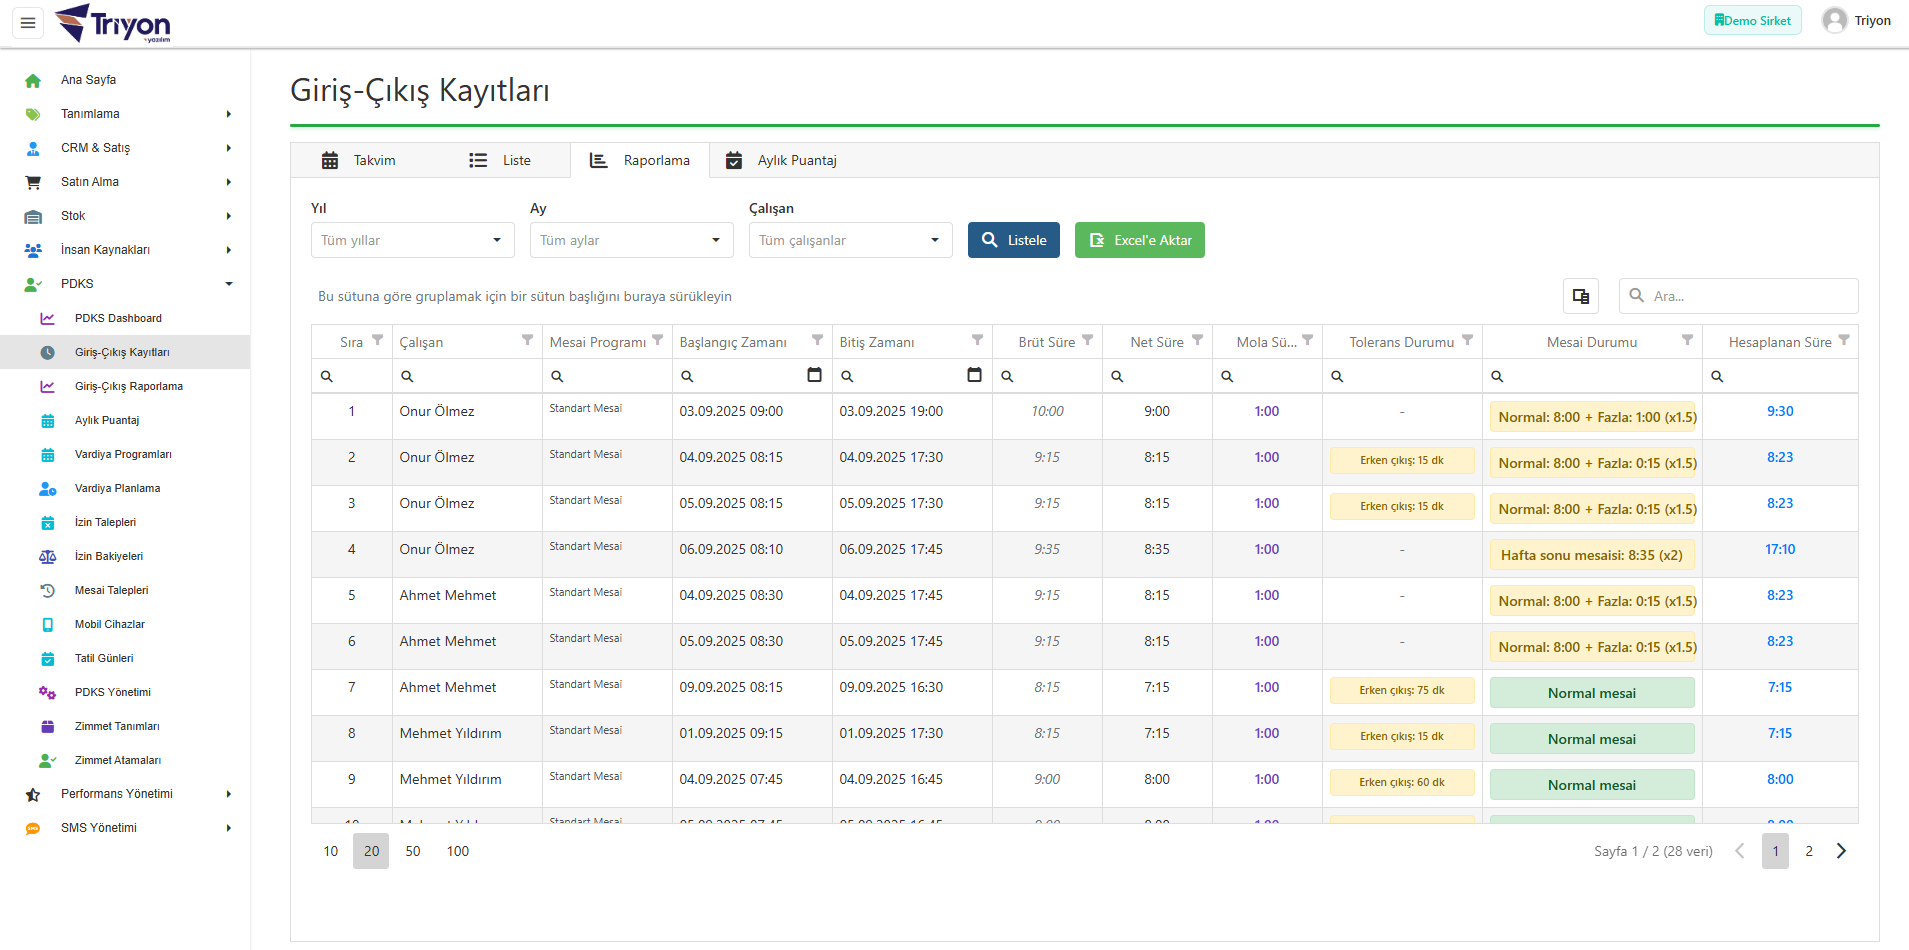Screen dimensions: 1909x950
Task: Open the column chooser icon
Action: tap(1580, 296)
